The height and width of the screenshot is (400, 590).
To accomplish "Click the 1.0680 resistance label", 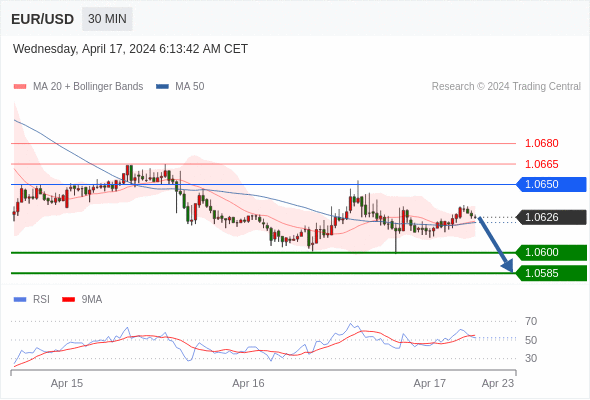I will pos(541,143).
